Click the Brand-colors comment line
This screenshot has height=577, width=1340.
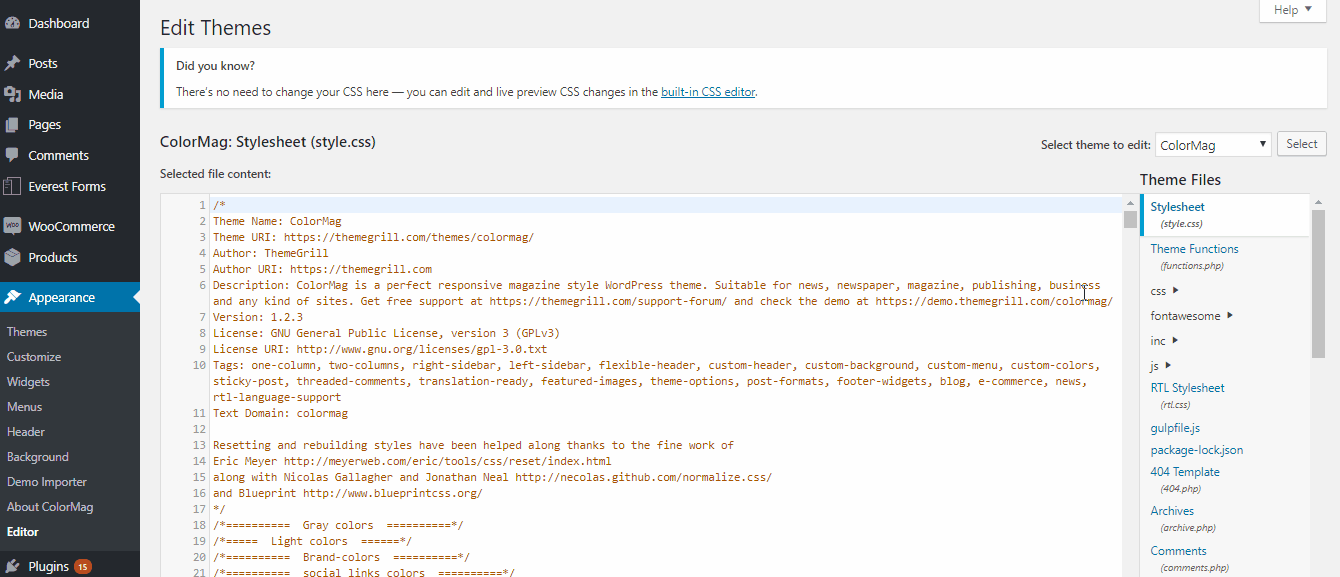coord(342,557)
